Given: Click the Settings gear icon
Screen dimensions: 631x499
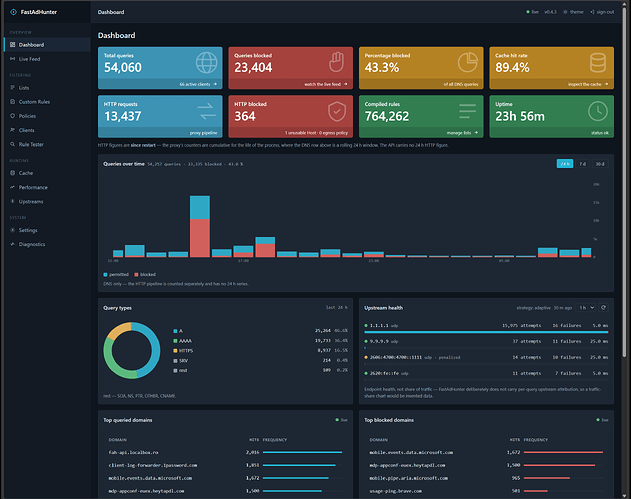Looking at the screenshot, I should (12, 230).
